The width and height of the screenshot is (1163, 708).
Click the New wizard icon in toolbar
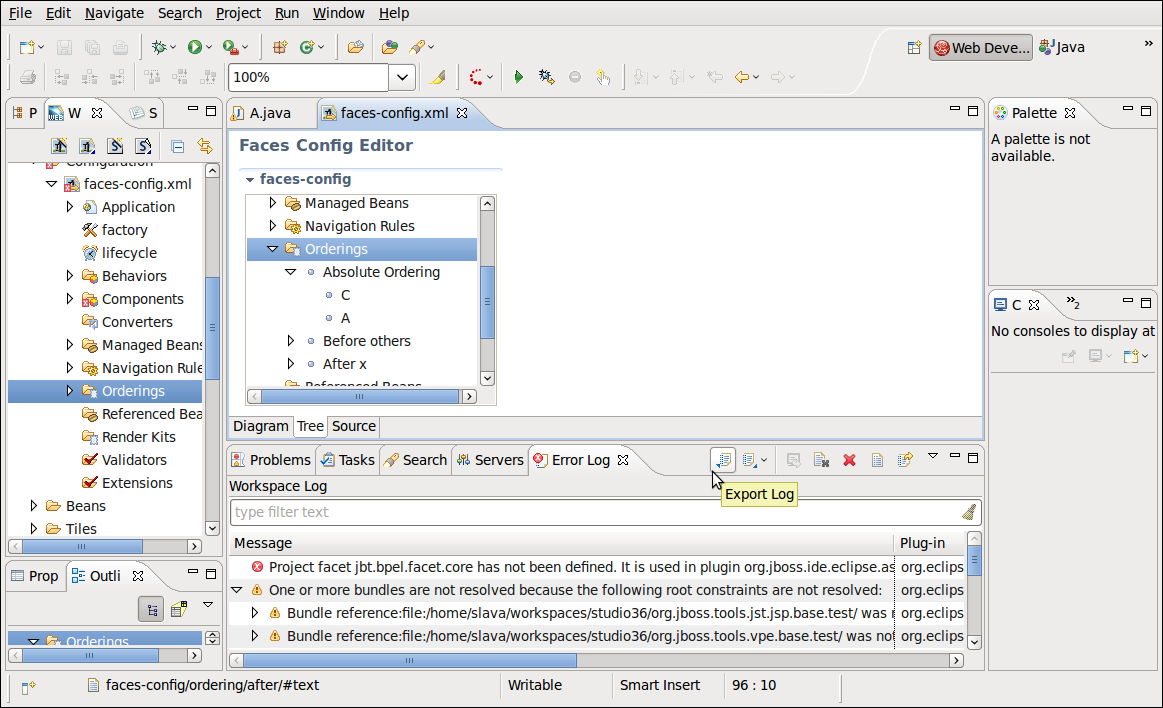27,47
